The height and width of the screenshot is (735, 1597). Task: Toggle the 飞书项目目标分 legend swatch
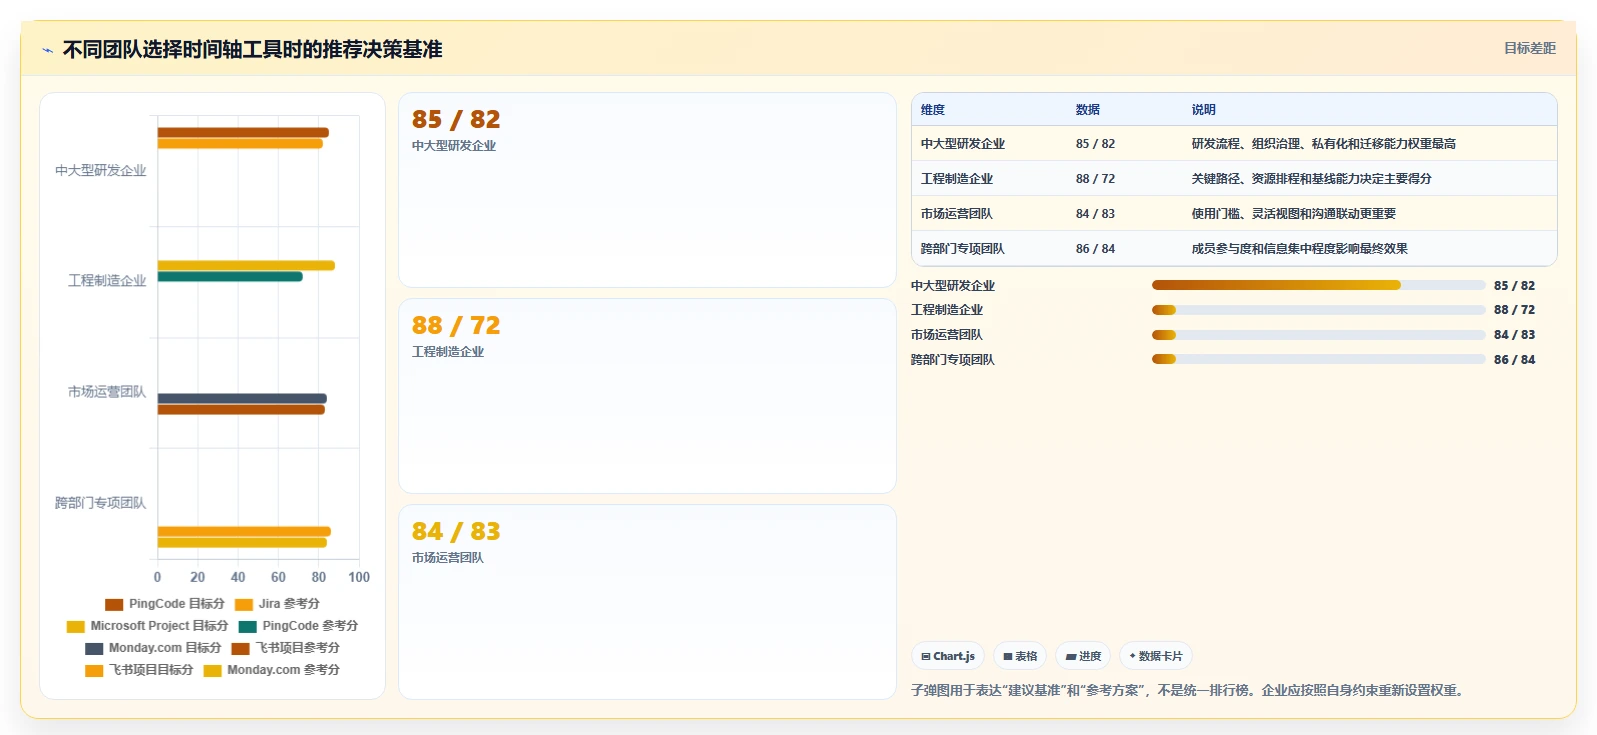pyautogui.click(x=94, y=670)
